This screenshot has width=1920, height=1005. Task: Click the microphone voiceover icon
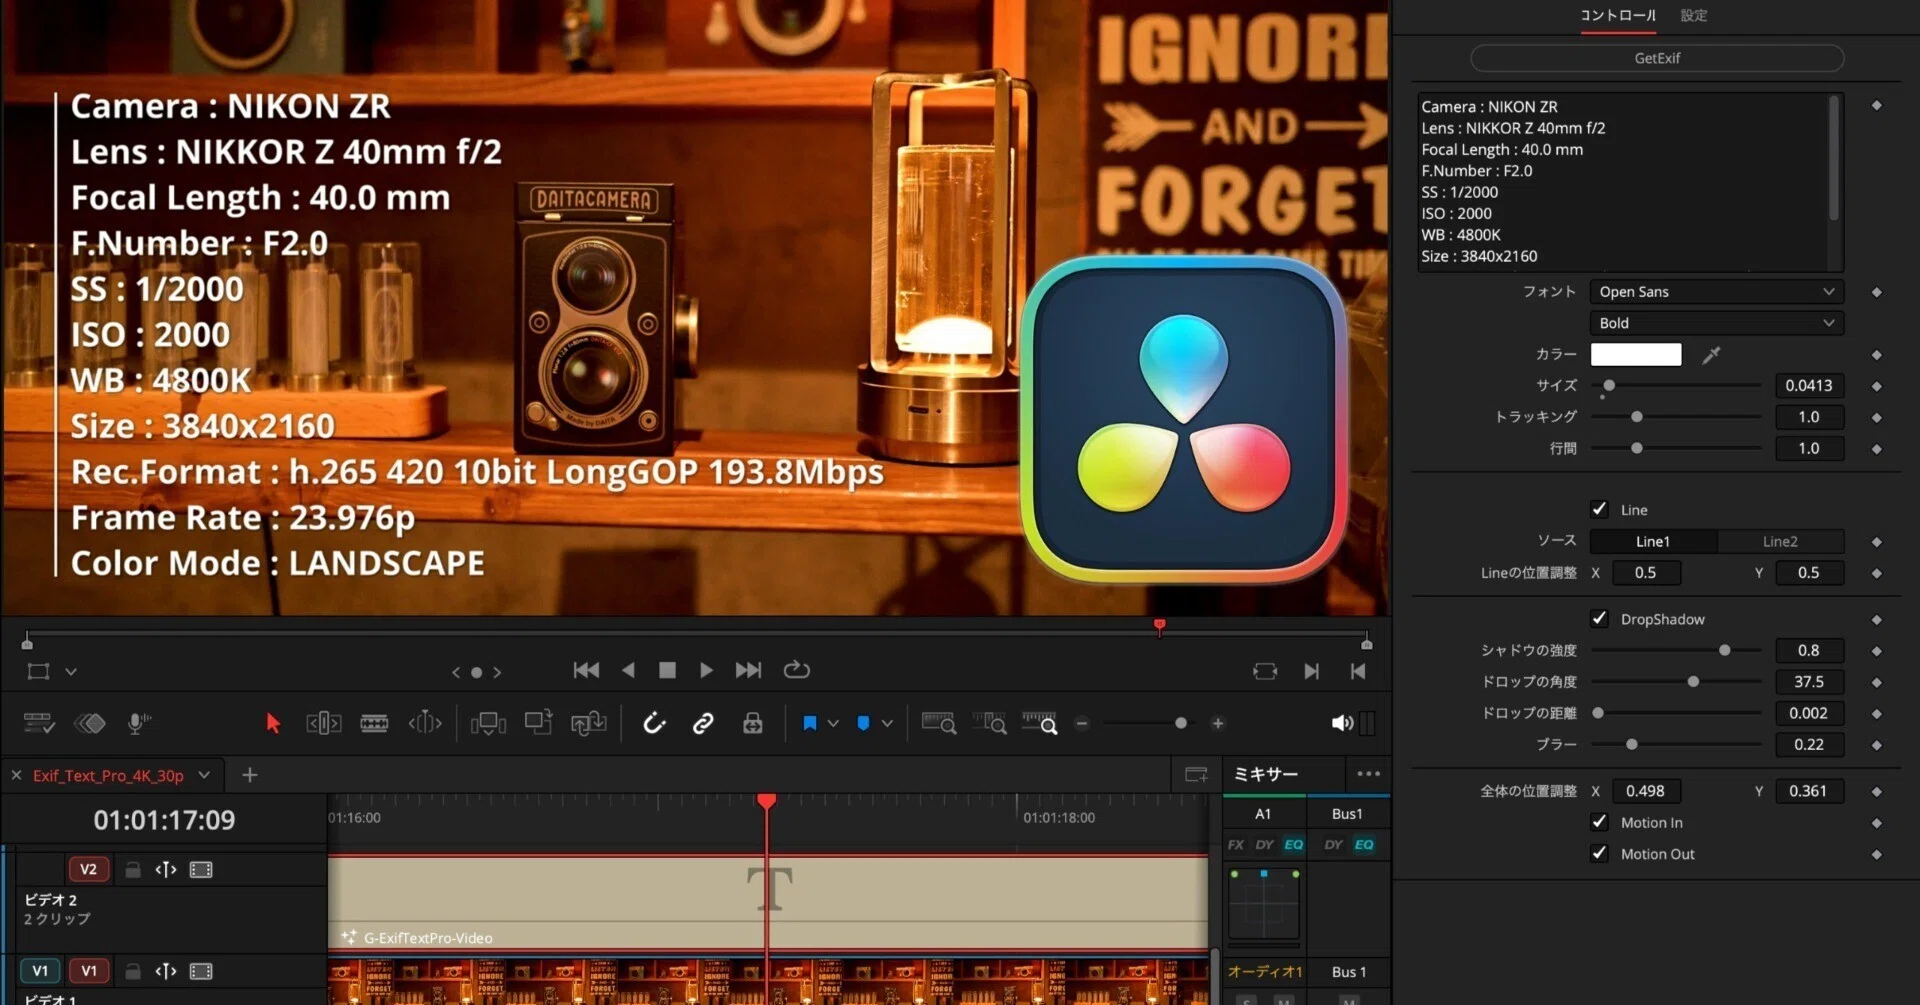[x=139, y=723]
